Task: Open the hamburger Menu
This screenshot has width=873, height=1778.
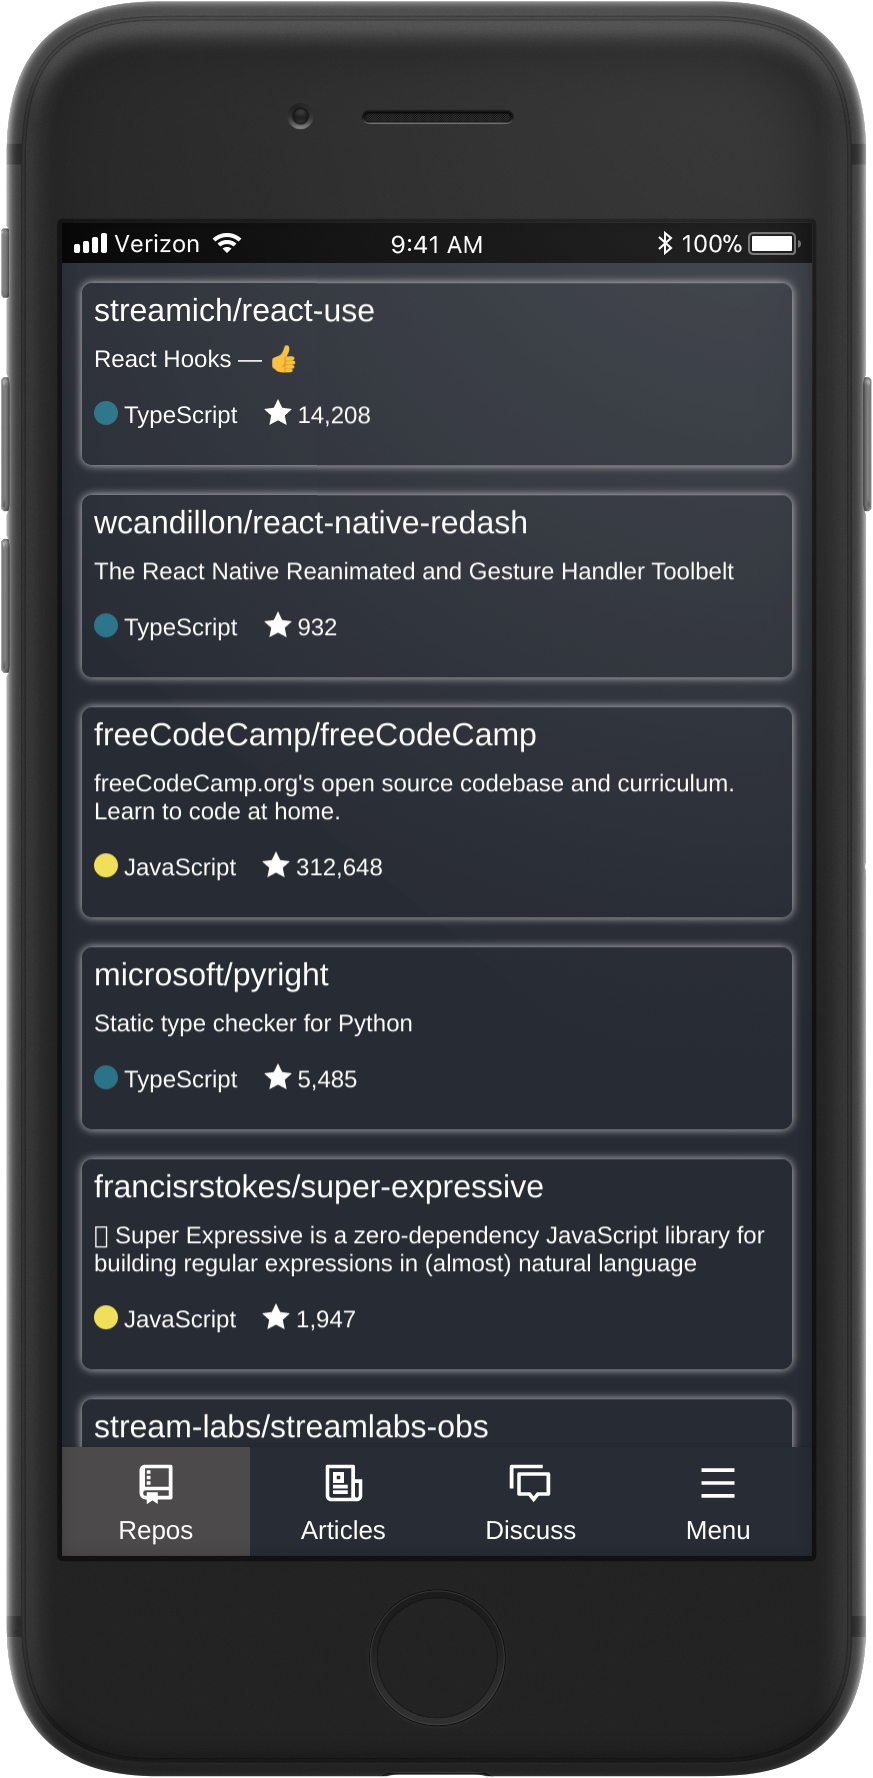Action: pyautogui.click(x=718, y=1502)
